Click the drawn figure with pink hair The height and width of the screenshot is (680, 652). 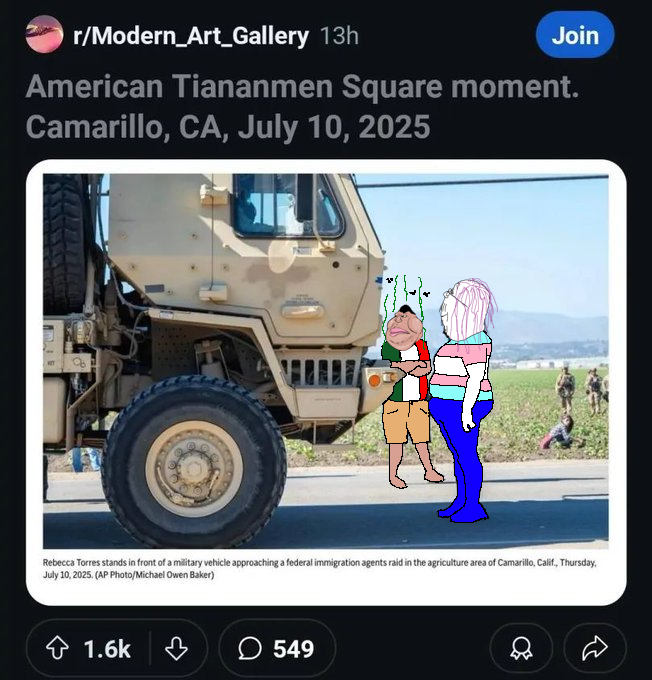tap(466, 399)
